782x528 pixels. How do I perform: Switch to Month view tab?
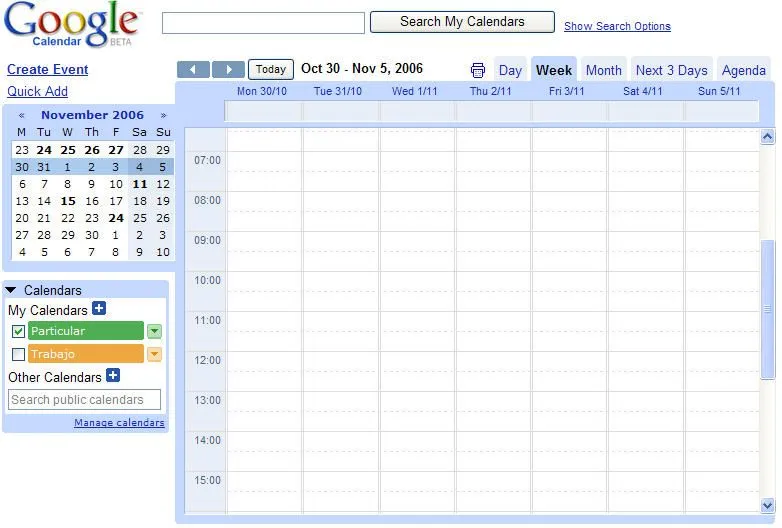click(603, 70)
